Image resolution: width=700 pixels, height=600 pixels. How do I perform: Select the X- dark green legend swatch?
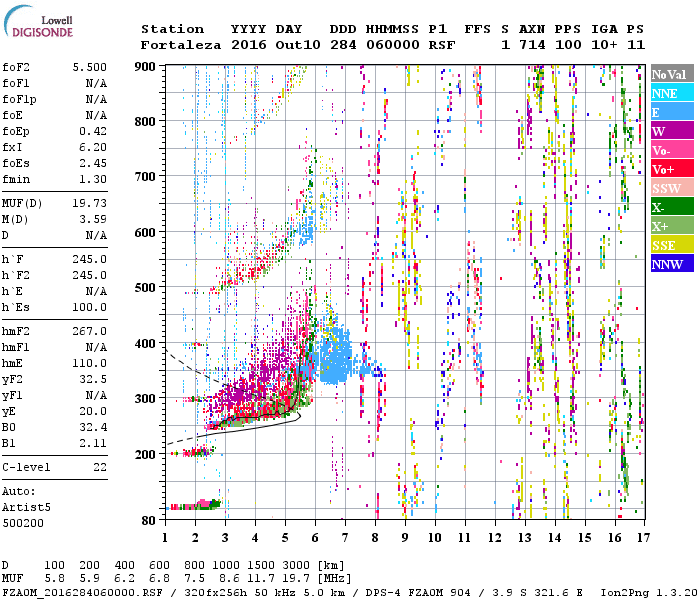pyautogui.click(x=672, y=207)
